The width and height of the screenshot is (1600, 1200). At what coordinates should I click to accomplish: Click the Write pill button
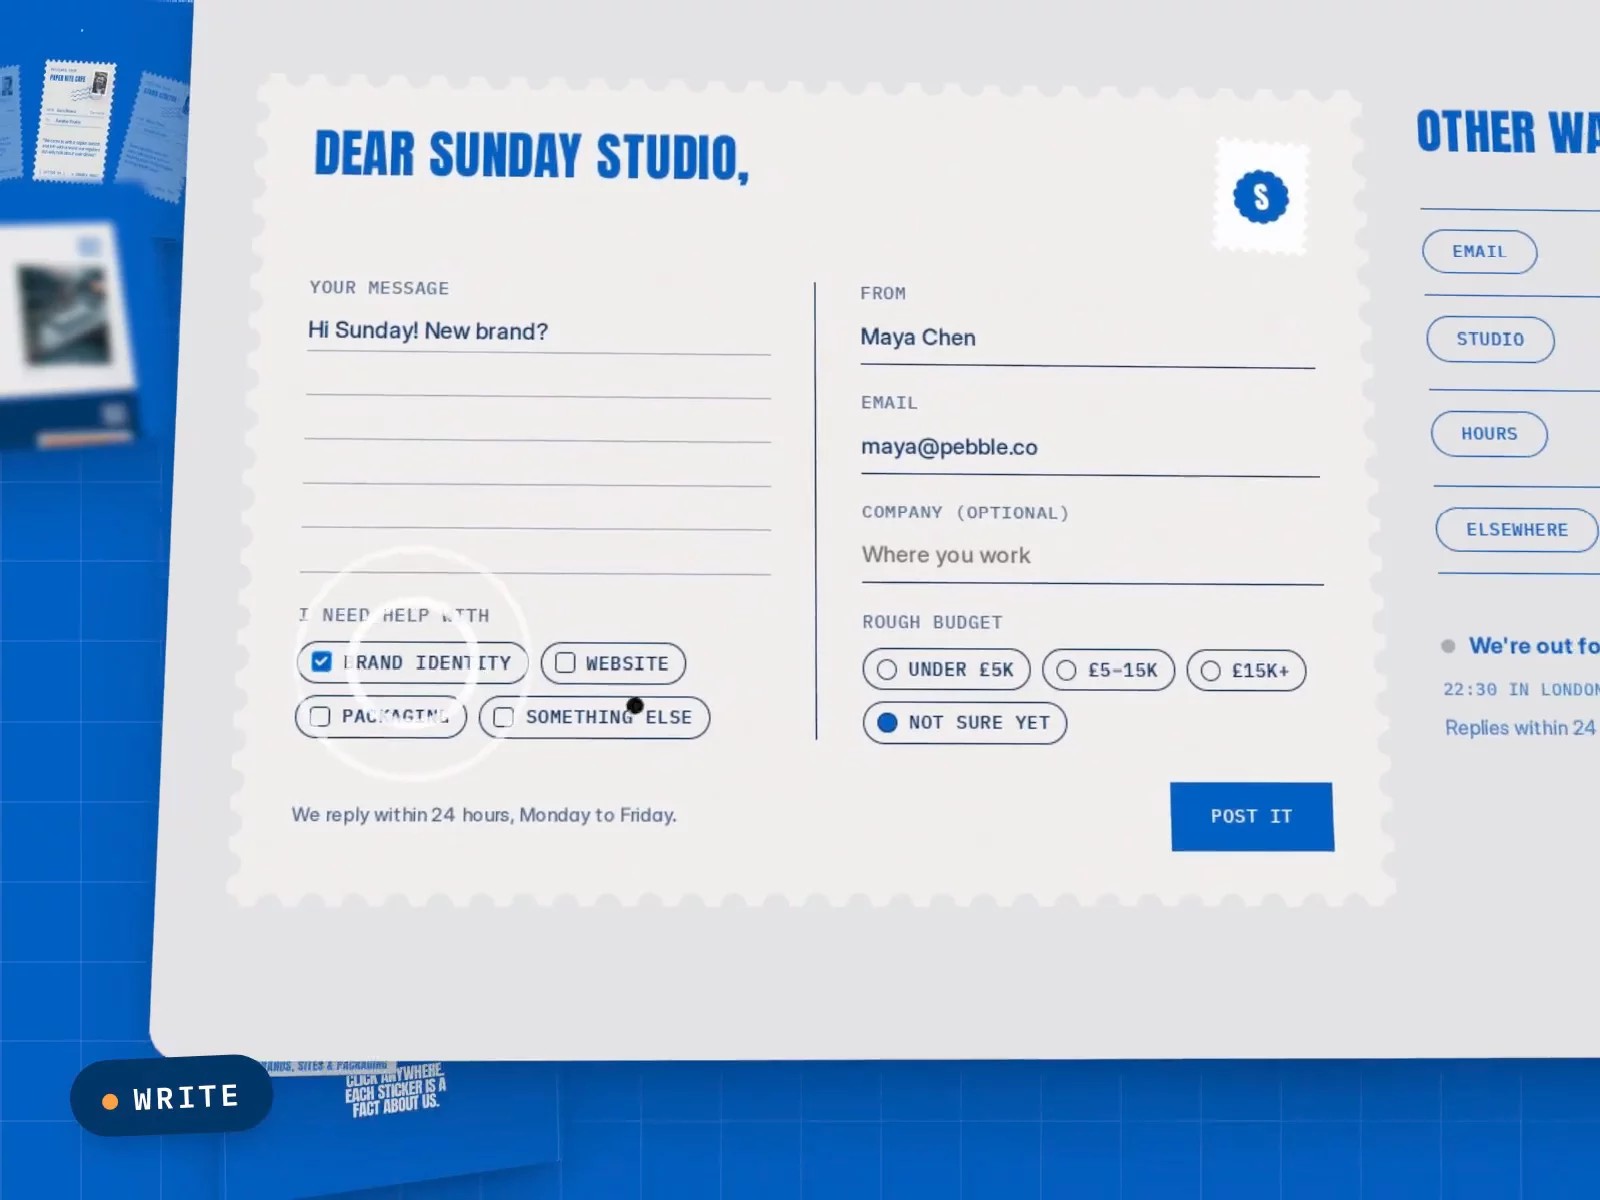[171, 1096]
